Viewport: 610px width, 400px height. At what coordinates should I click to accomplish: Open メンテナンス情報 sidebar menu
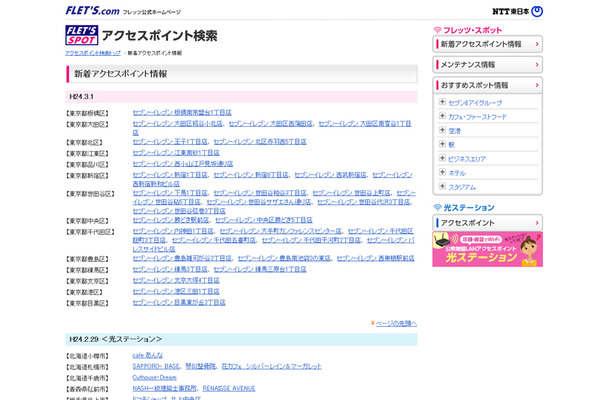tap(487, 65)
